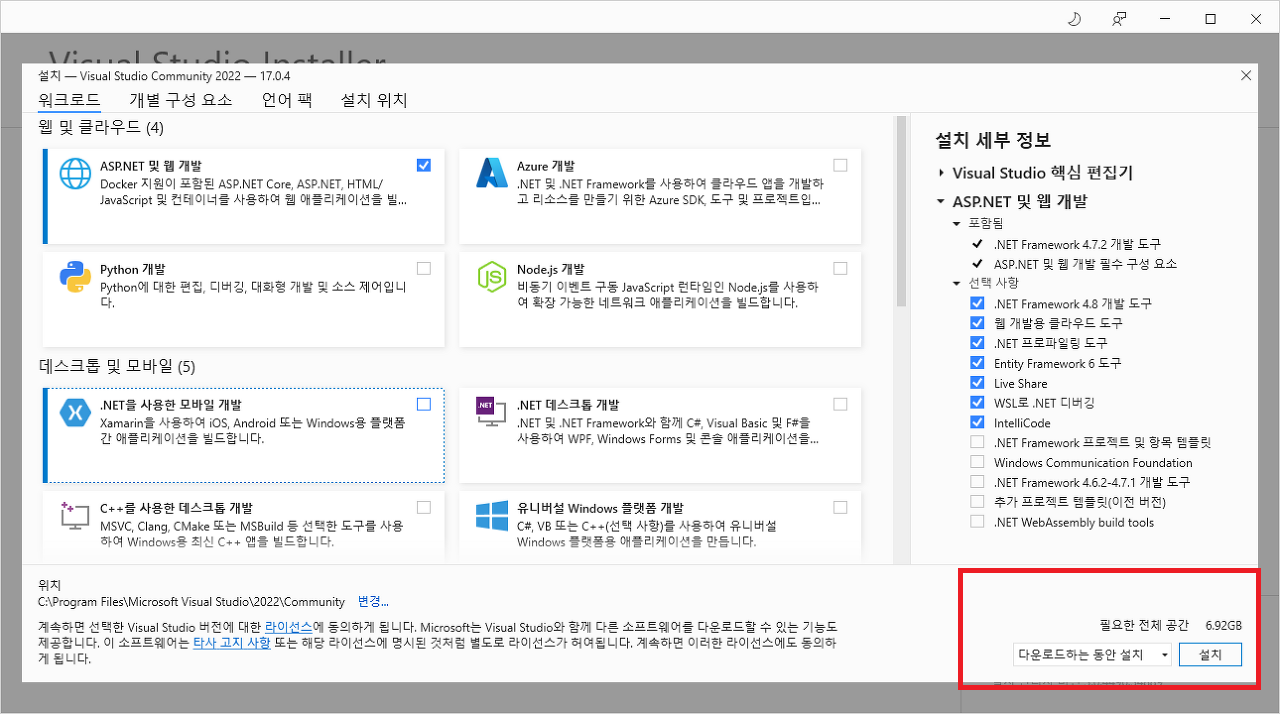Check 추가 프로젝트 템플릿(이전 버전) option
Viewport: 1280px width, 714px height.
click(977, 502)
